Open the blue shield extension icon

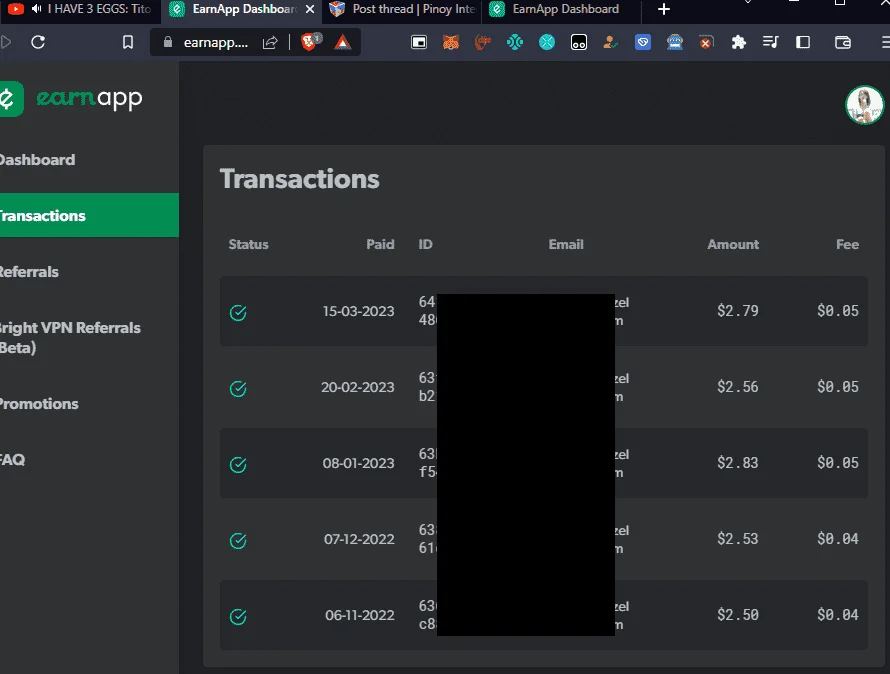[x=643, y=42]
